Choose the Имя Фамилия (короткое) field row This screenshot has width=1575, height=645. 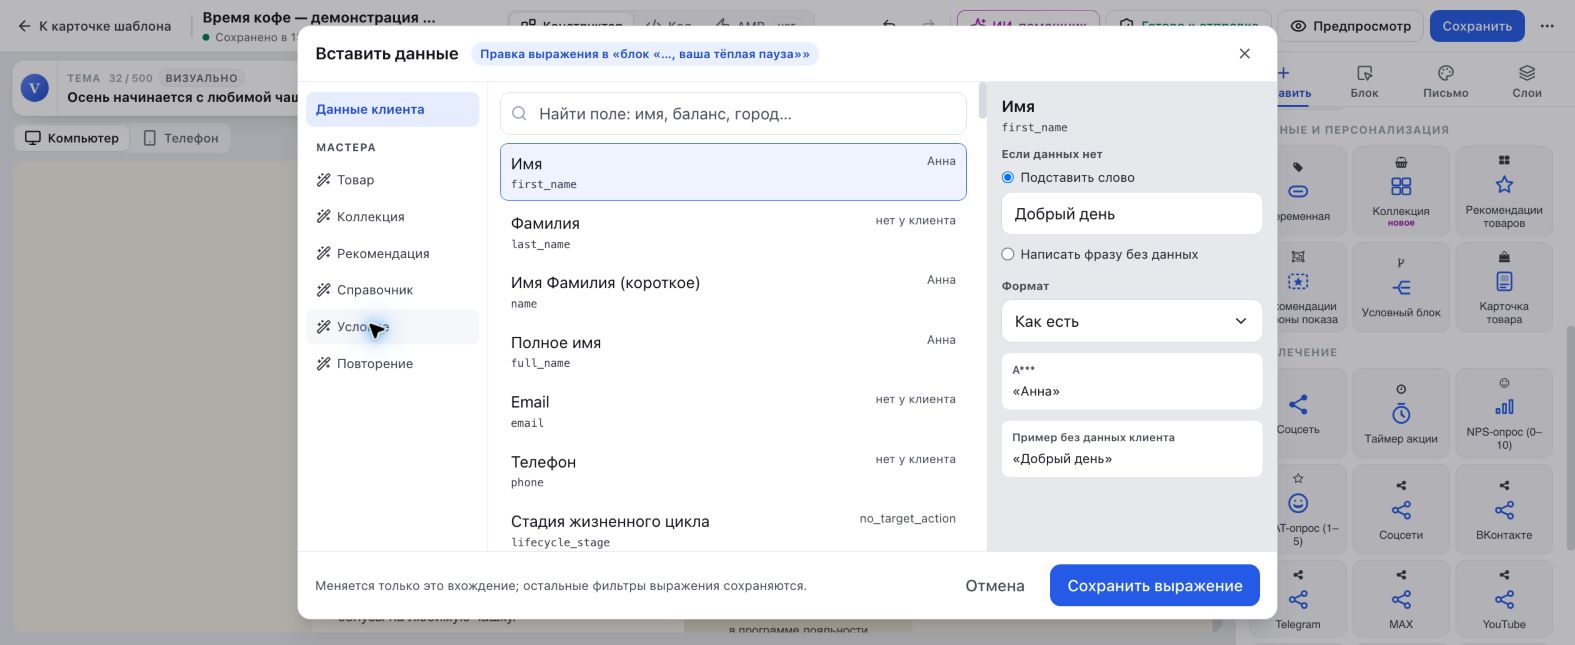(x=733, y=291)
